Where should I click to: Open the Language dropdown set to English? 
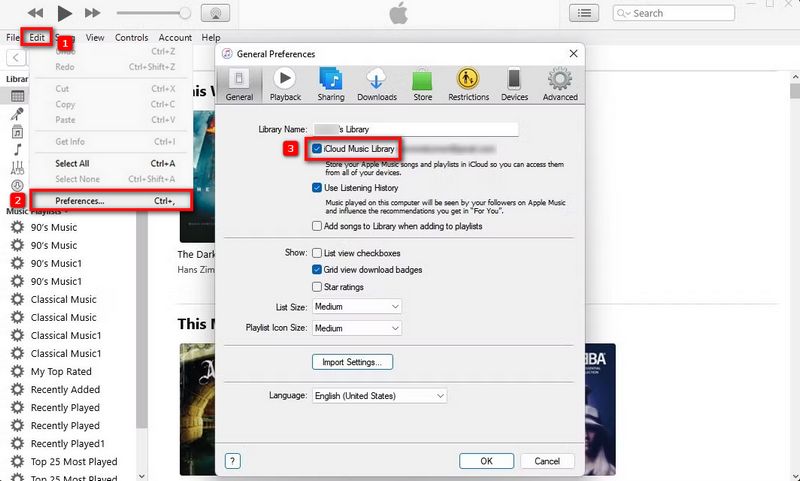coord(380,396)
